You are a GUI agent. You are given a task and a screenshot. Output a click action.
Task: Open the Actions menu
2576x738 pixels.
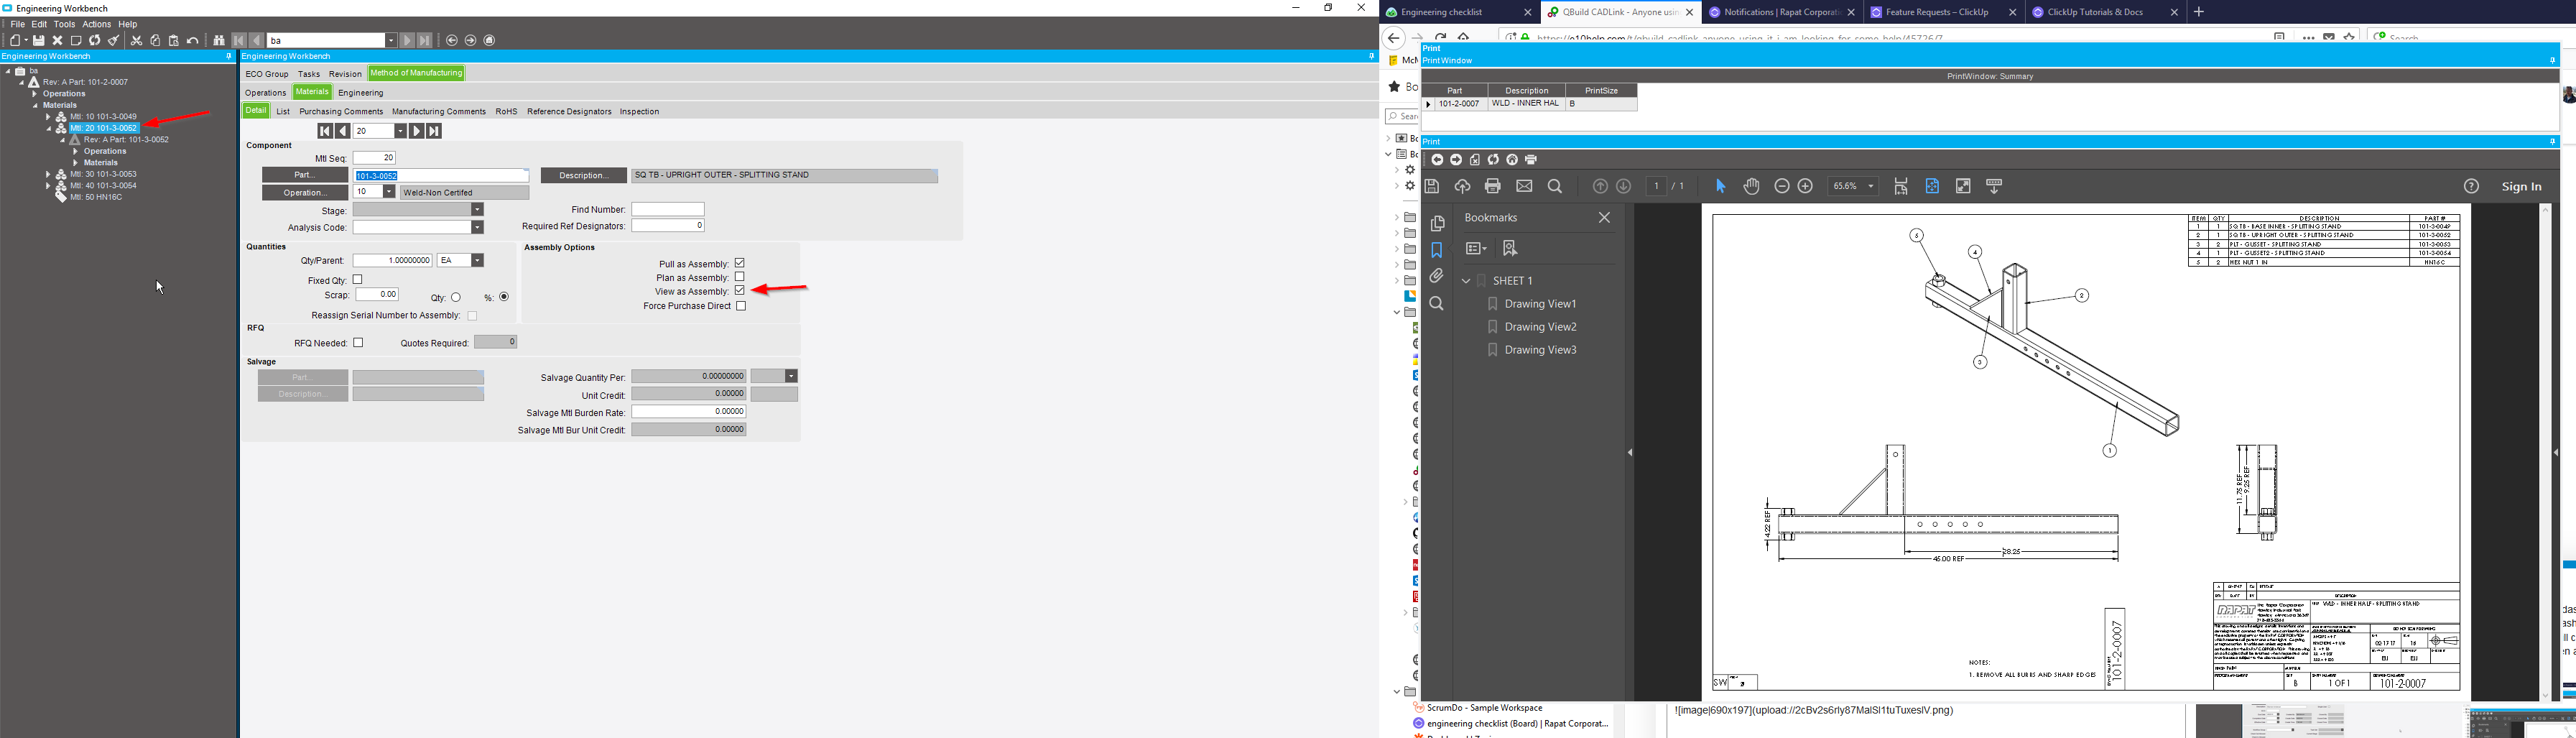click(96, 25)
